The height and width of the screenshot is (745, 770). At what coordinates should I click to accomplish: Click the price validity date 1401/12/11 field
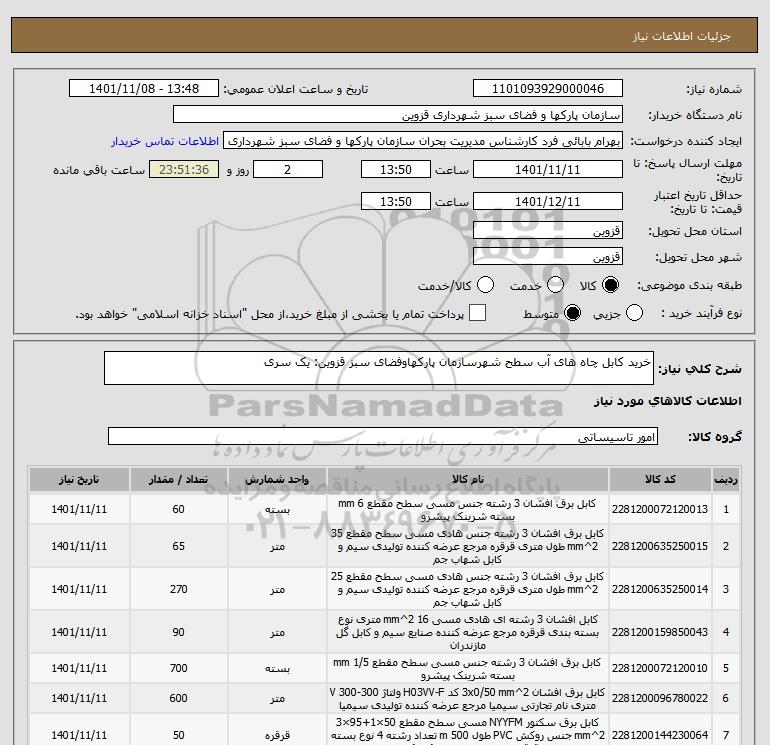tap(548, 202)
